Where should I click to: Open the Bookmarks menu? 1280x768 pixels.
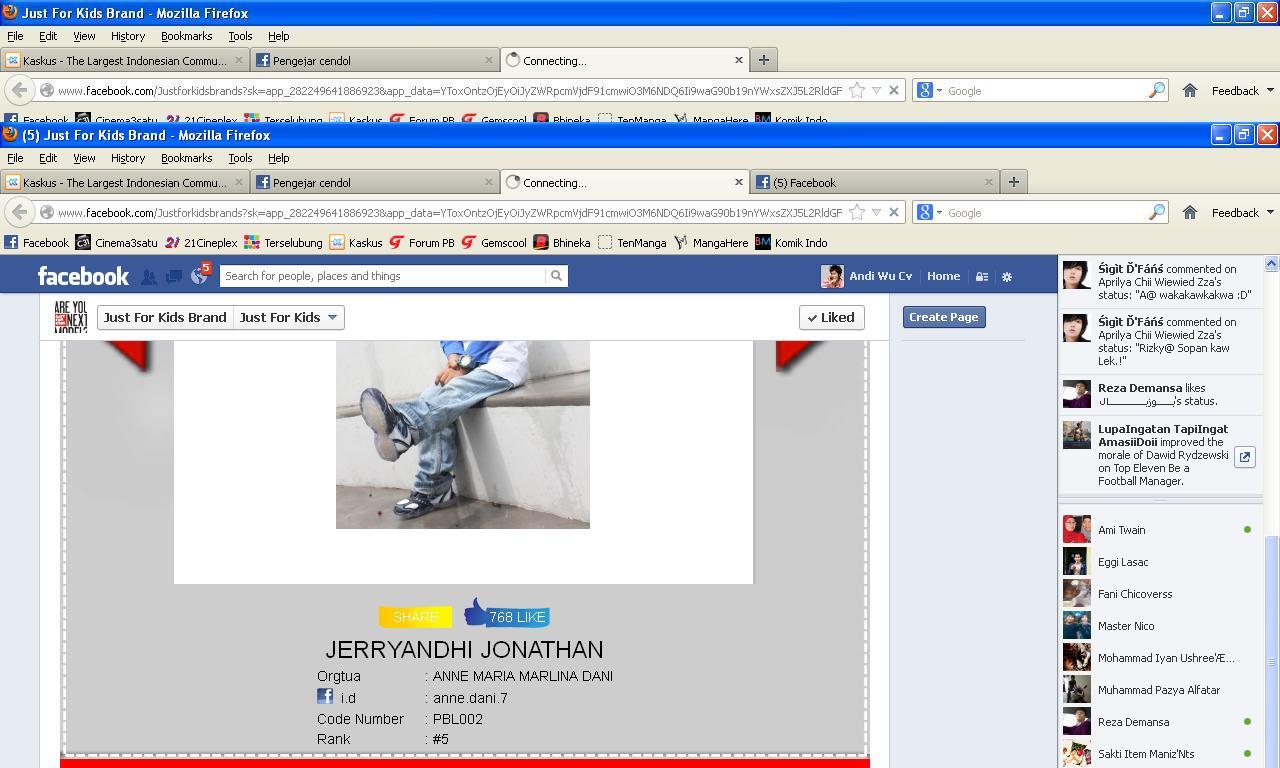186,158
